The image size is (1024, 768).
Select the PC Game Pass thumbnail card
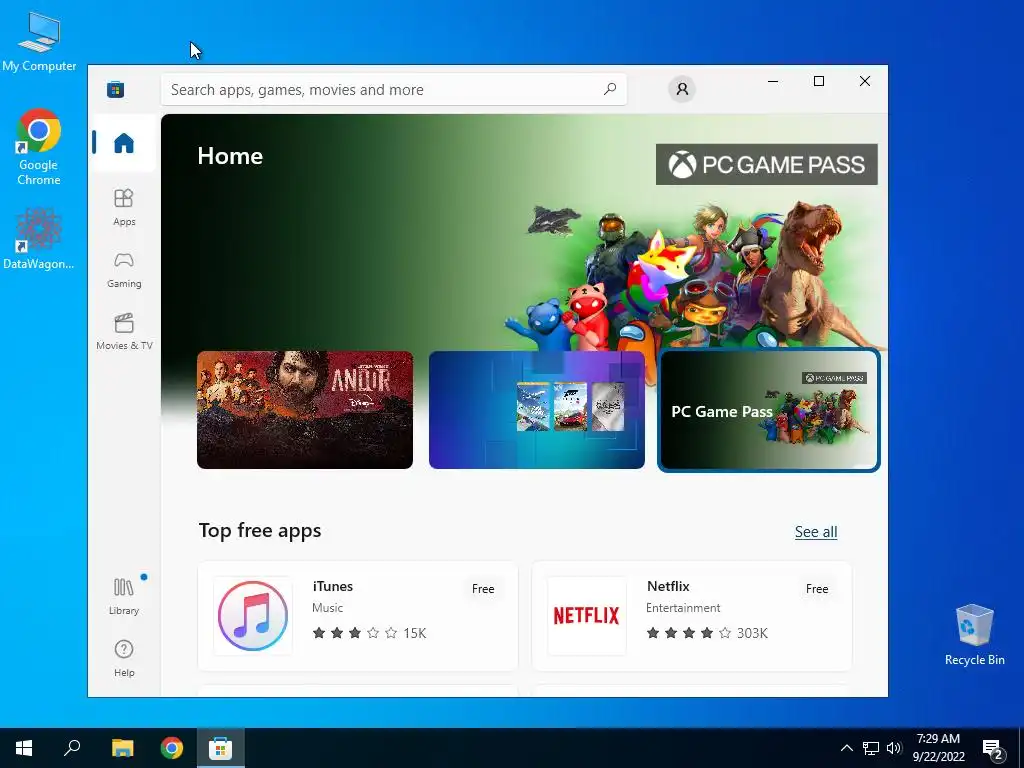pos(769,409)
